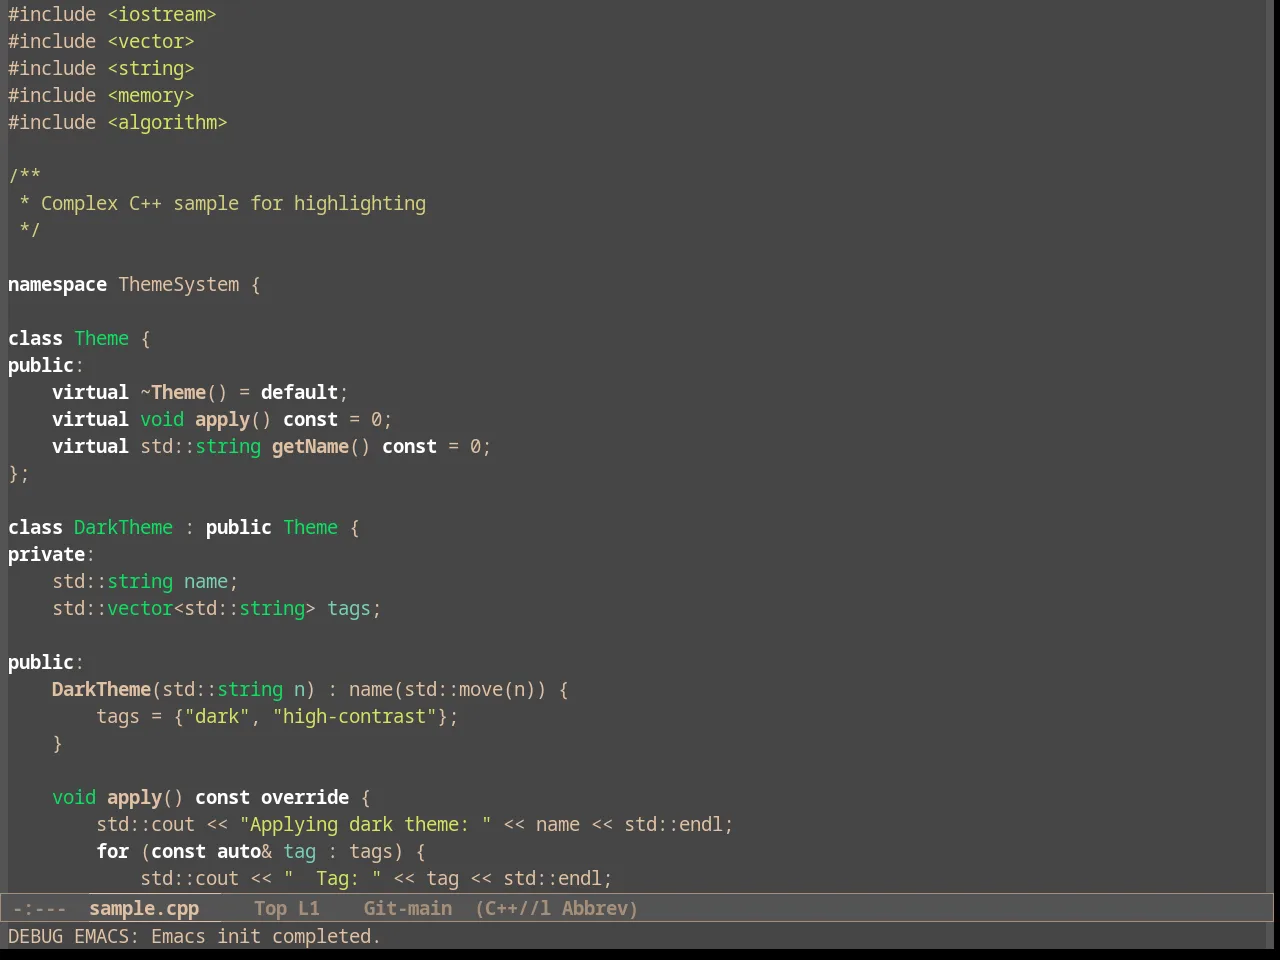
Task: Click the 'ThemeSystem' namespace name
Action: (179, 284)
